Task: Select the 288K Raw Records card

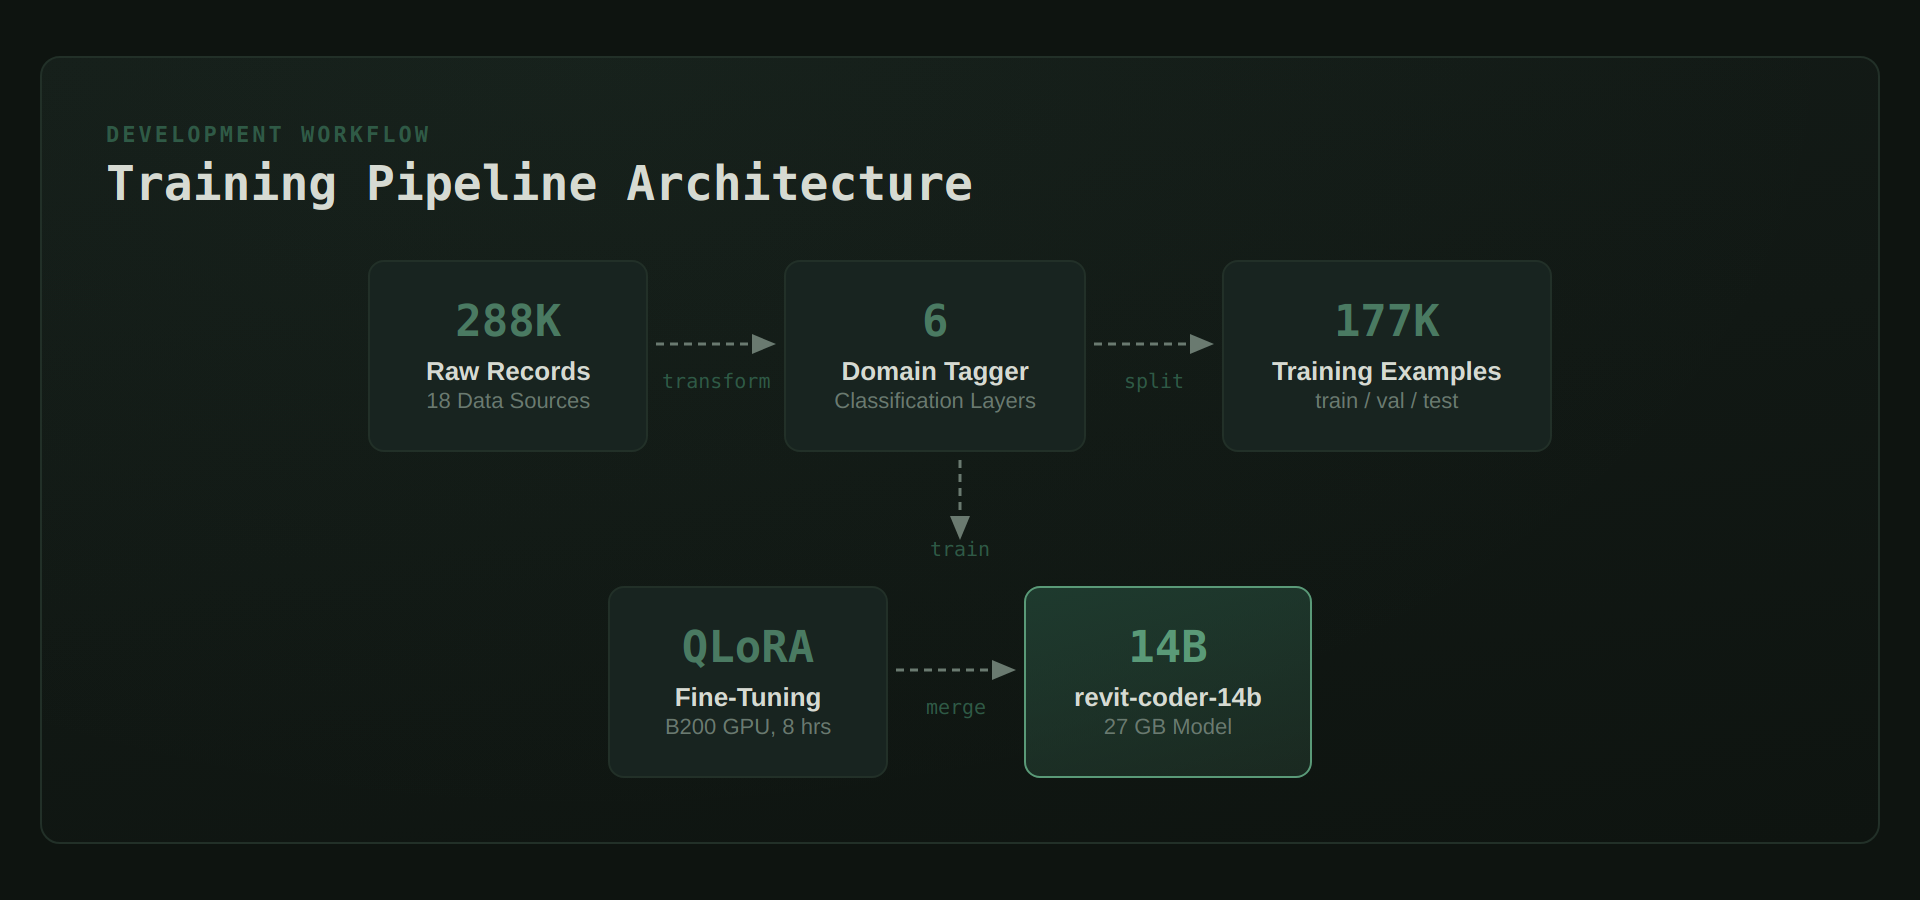Action: pyautogui.click(x=508, y=356)
